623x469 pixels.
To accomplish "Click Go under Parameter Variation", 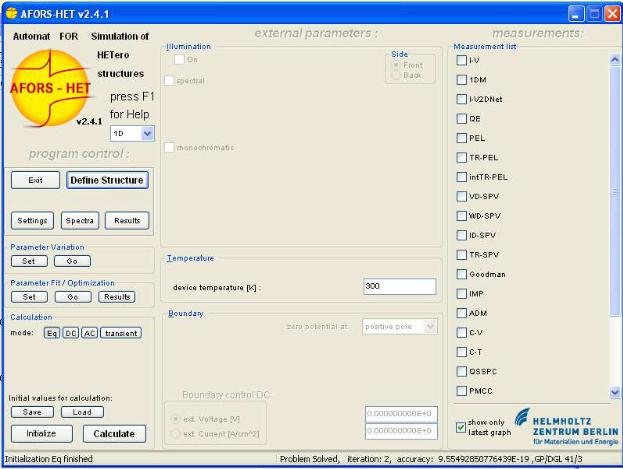I will coord(72,261).
